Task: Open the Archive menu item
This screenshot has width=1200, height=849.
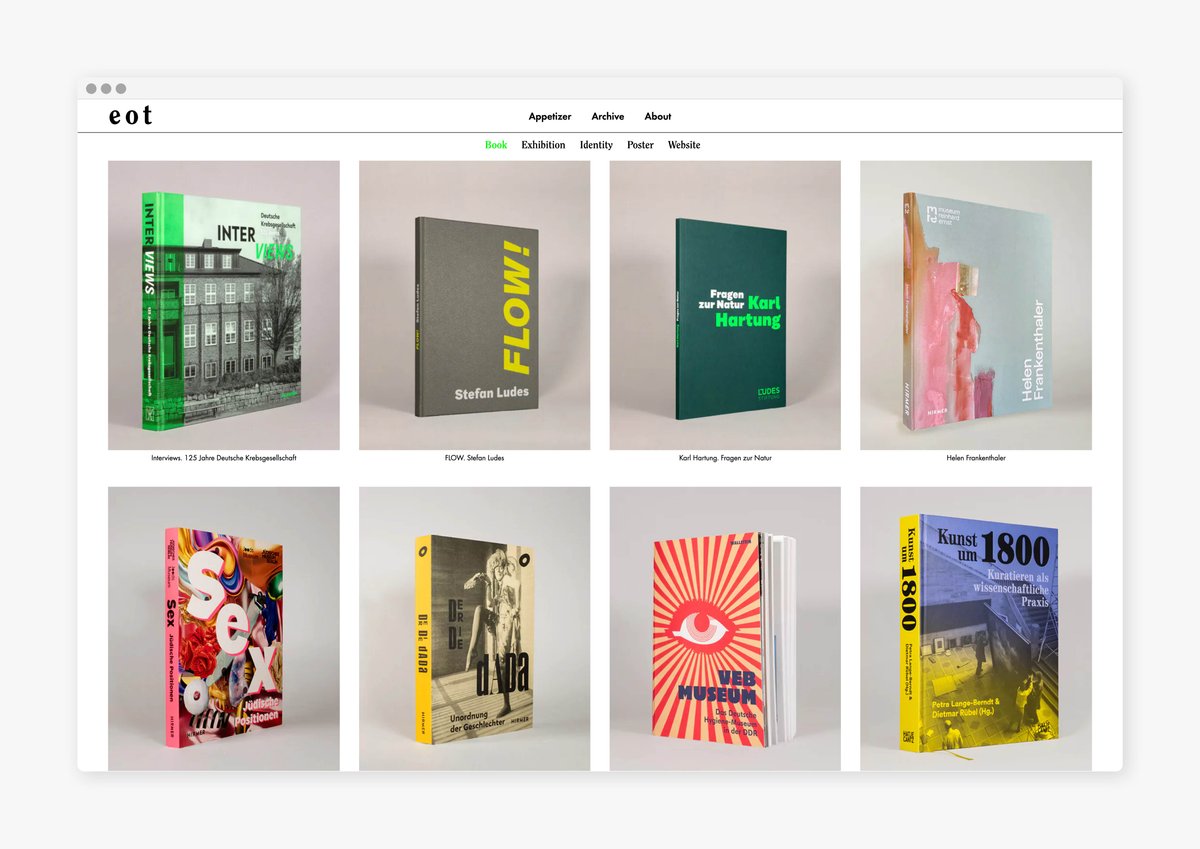Action: (x=608, y=116)
